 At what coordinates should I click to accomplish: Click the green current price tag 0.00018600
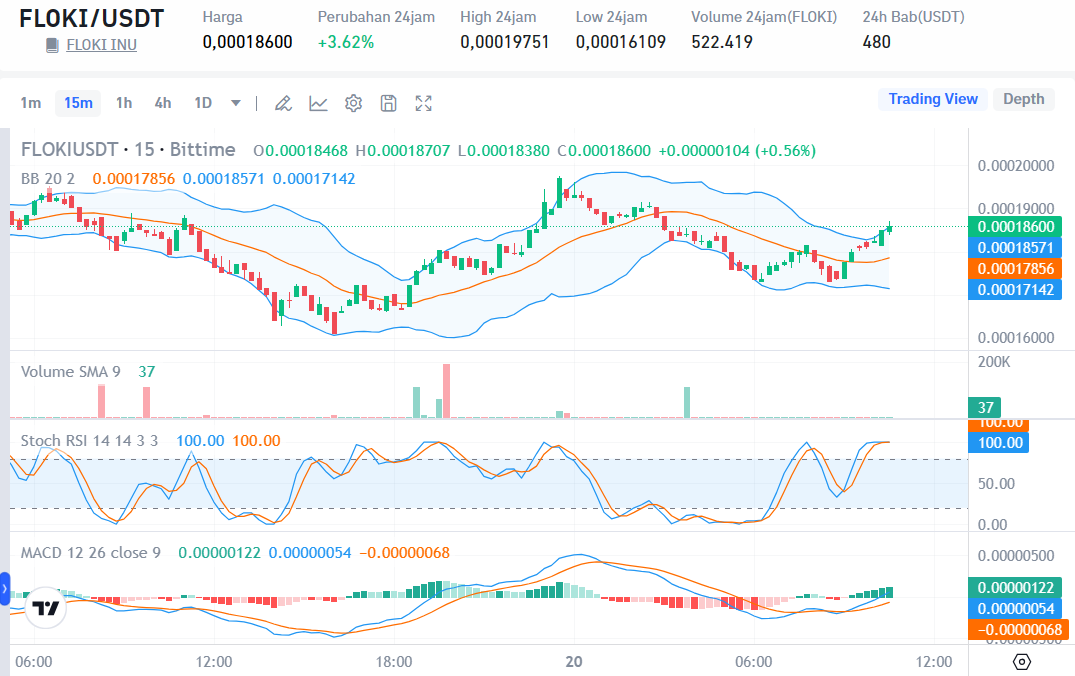tap(1015, 227)
